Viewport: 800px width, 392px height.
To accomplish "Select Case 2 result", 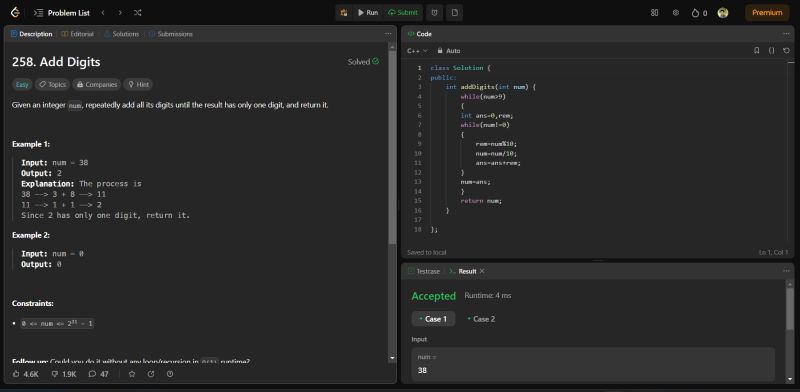I will (481, 319).
